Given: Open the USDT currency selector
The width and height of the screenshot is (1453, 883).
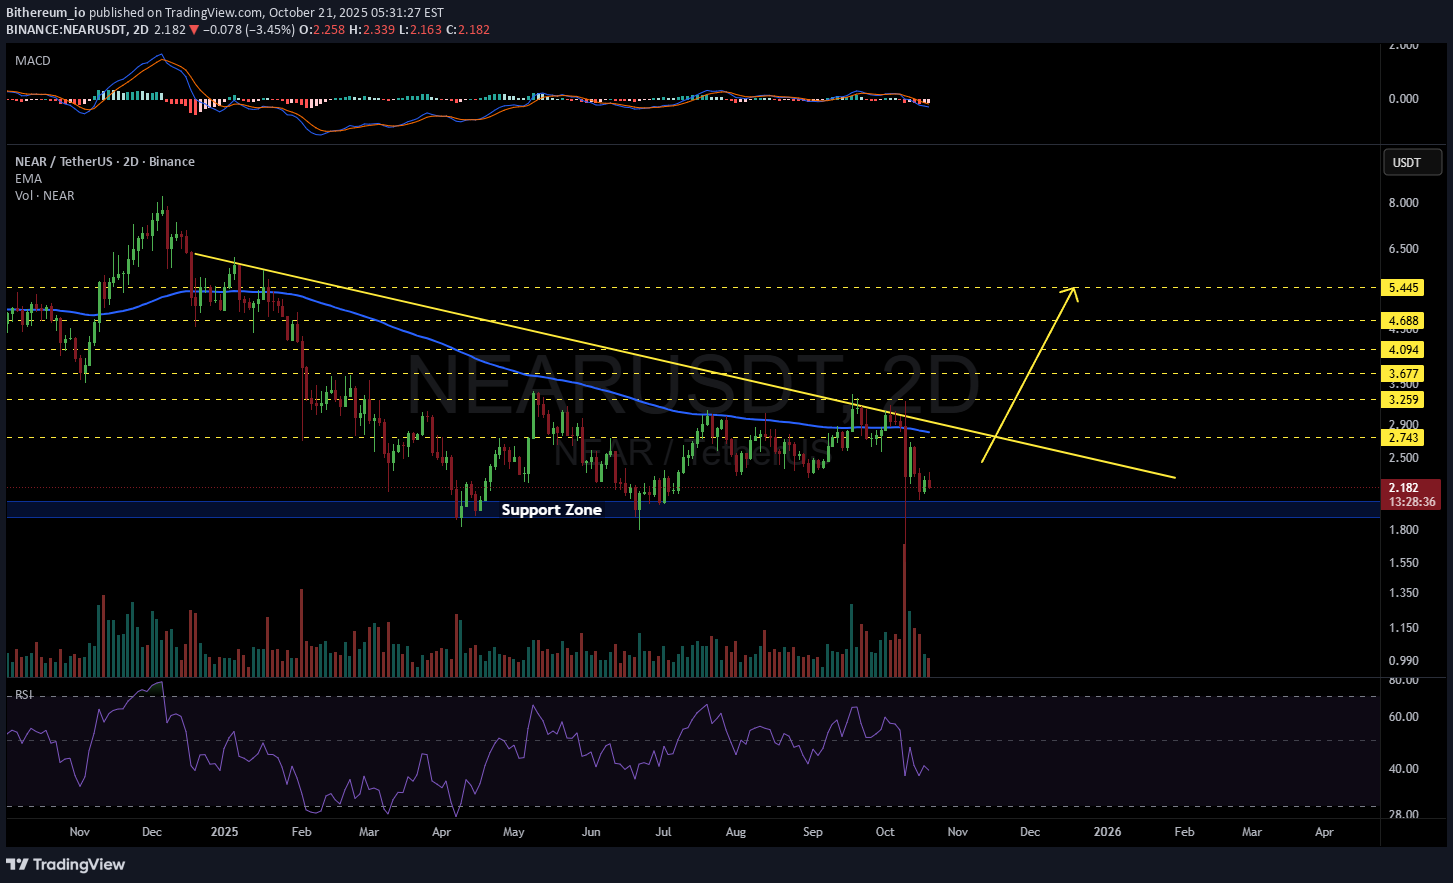Looking at the screenshot, I should (1406, 162).
